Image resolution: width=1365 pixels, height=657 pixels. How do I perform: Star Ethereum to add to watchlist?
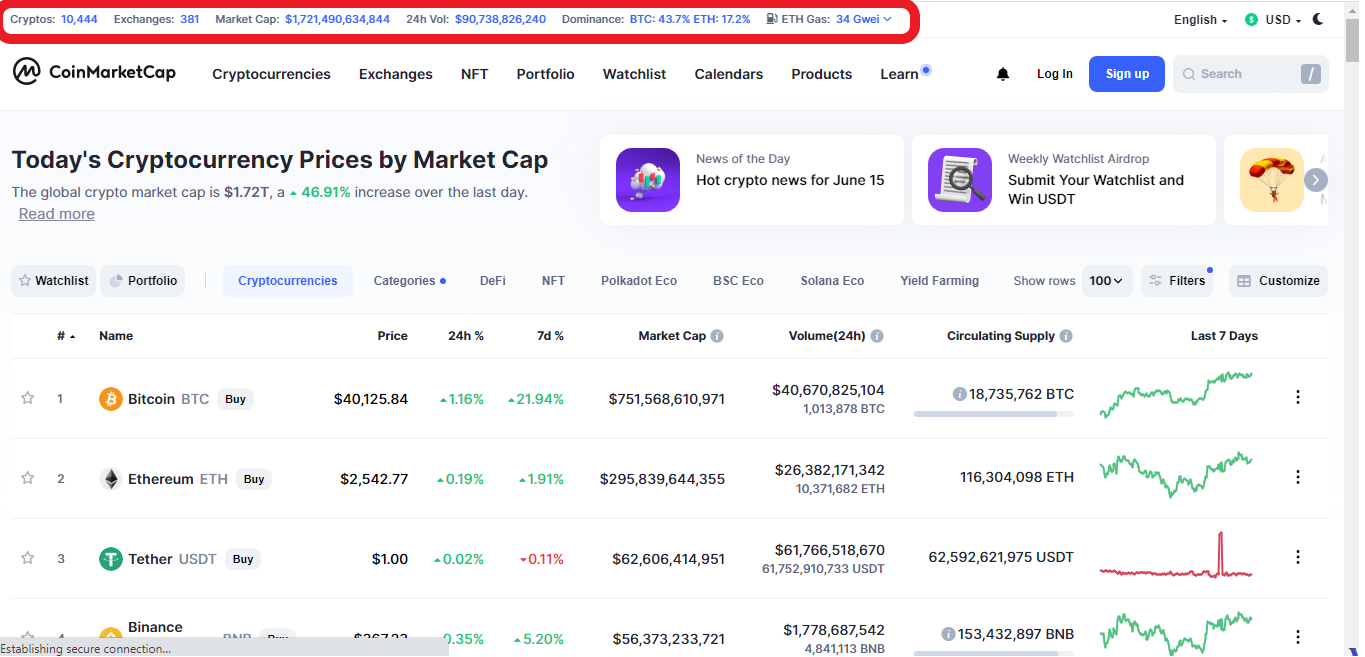point(28,478)
